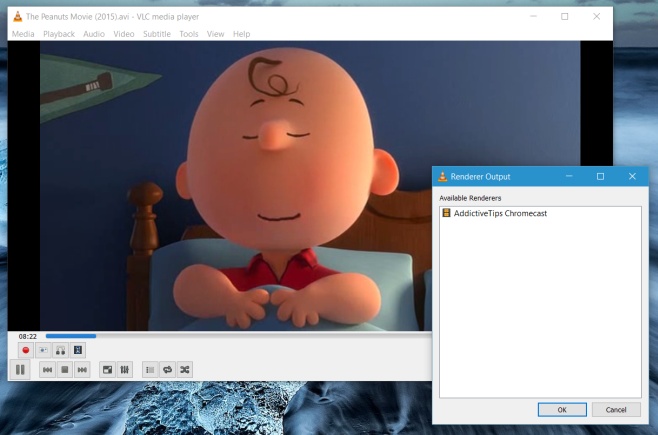Open the Help menu
Viewport: 658px width, 435px height.
241,34
